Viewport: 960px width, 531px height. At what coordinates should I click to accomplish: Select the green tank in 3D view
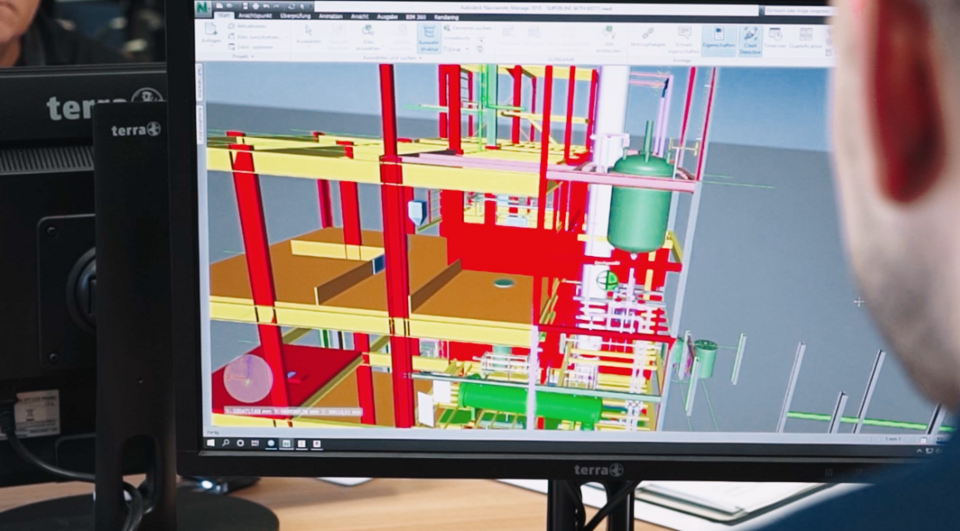click(640, 205)
